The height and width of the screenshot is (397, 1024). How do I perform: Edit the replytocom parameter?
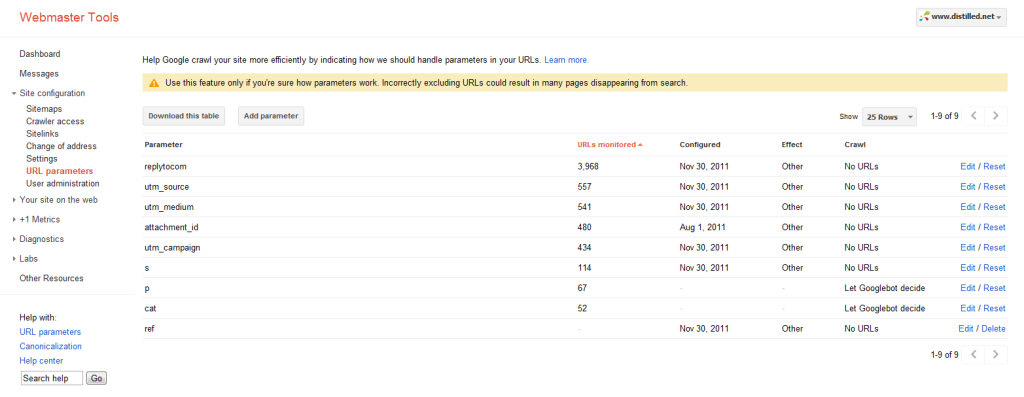[x=967, y=167]
